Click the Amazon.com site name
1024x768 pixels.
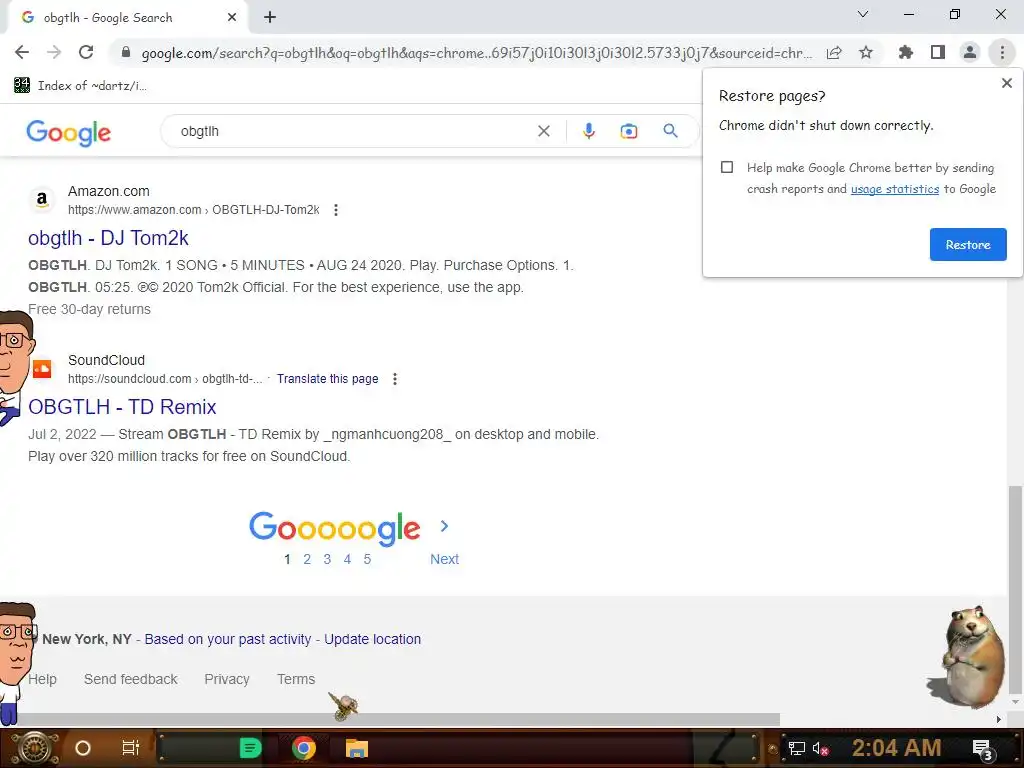(x=108, y=191)
